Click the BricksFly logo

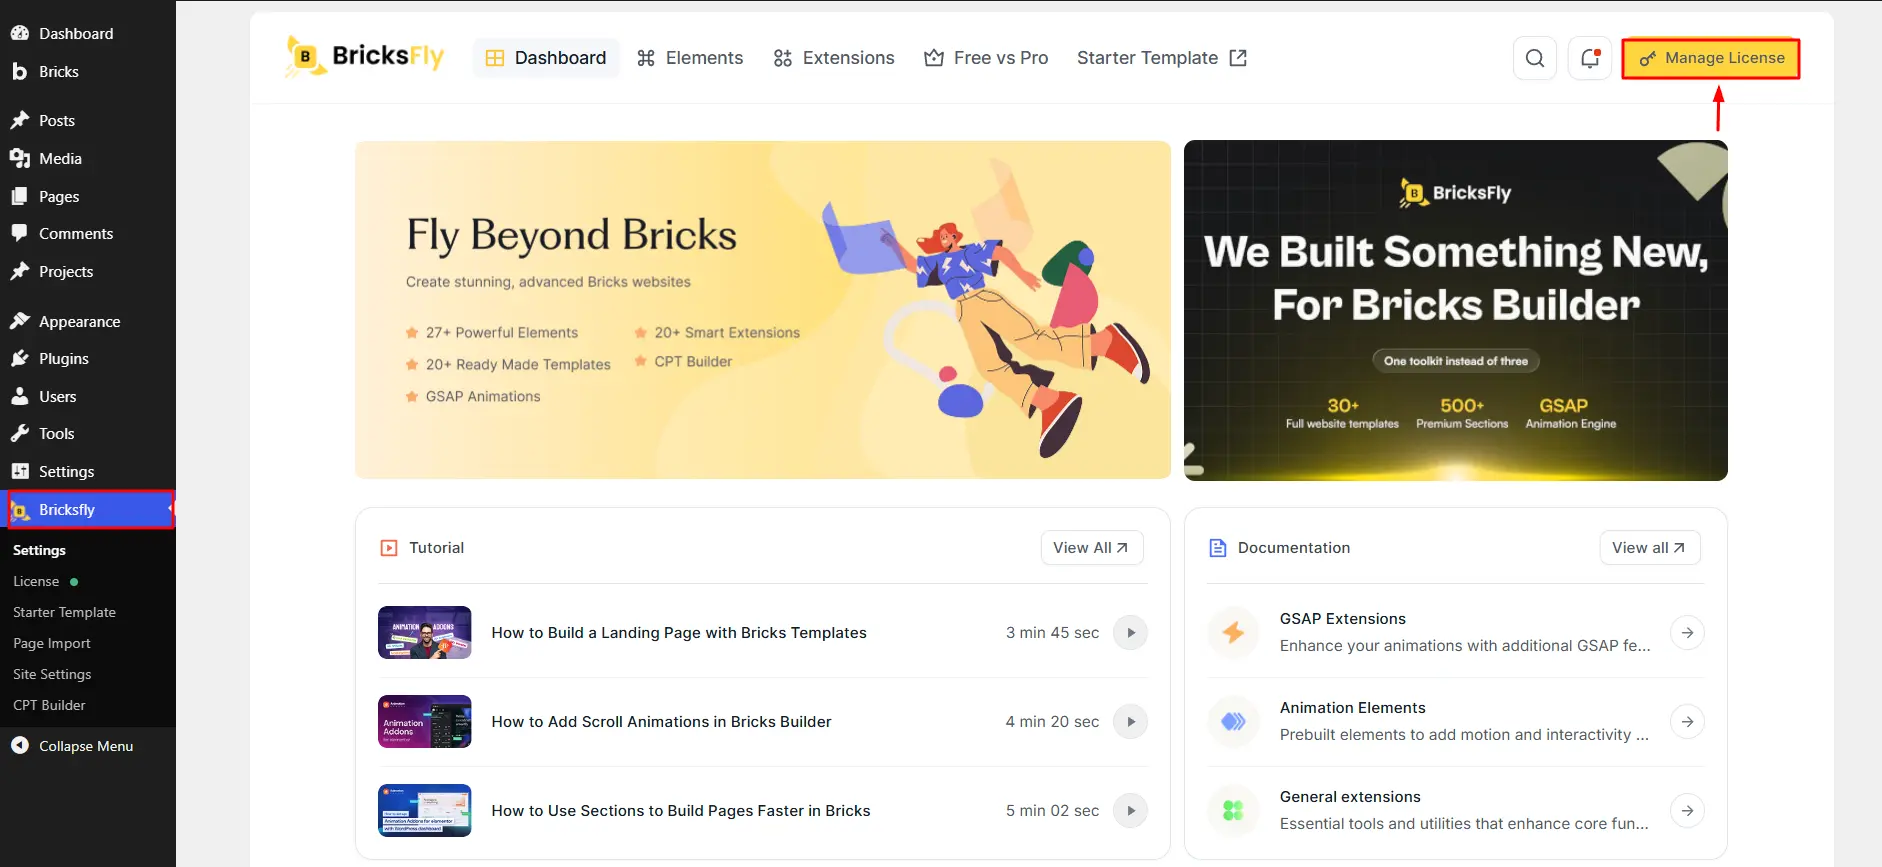[364, 57]
